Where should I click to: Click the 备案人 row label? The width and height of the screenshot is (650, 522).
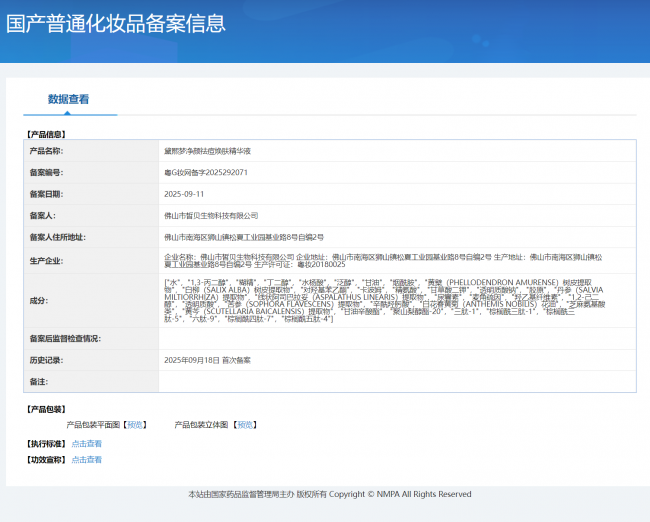(x=42, y=216)
